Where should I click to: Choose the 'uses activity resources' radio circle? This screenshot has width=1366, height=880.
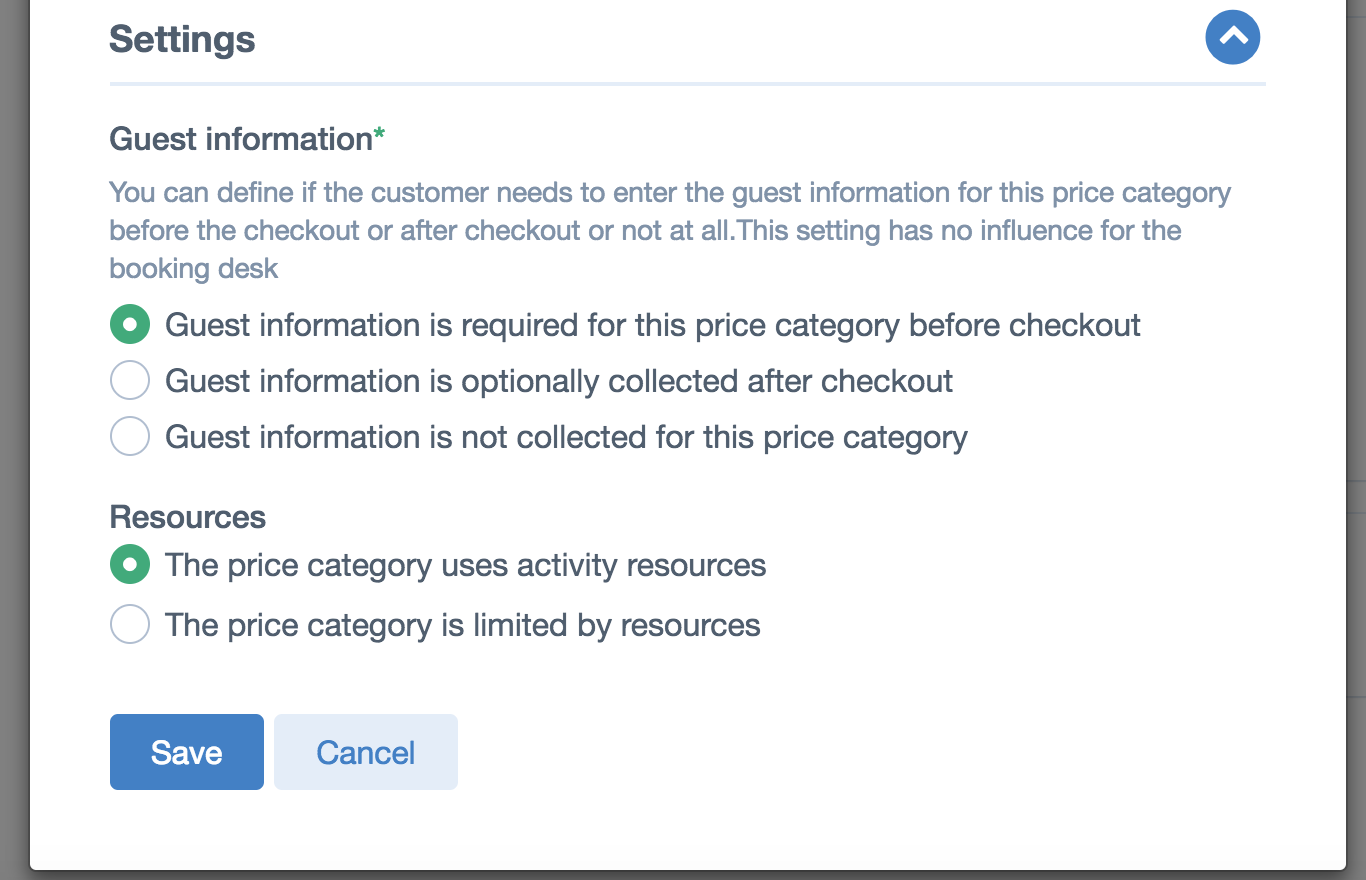pos(130,565)
